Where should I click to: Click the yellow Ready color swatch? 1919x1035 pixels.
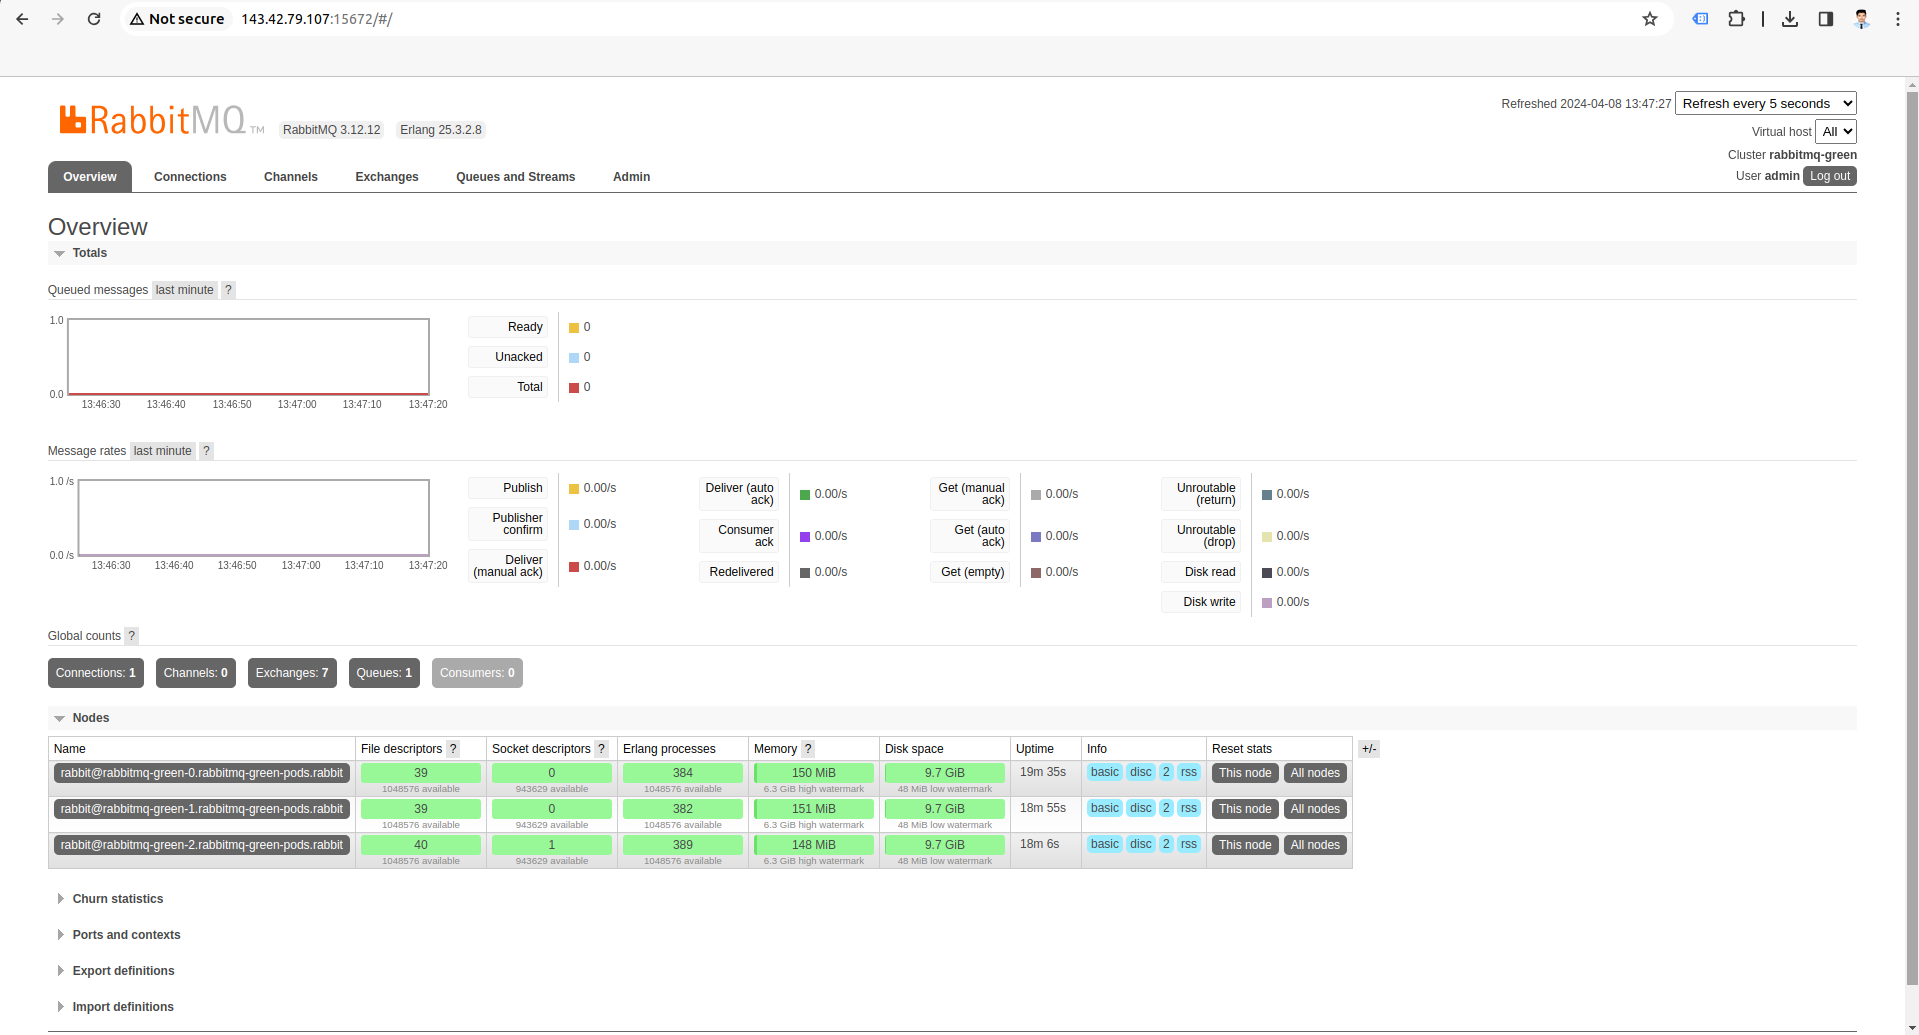pyautogui.click(x=574, y=328)
